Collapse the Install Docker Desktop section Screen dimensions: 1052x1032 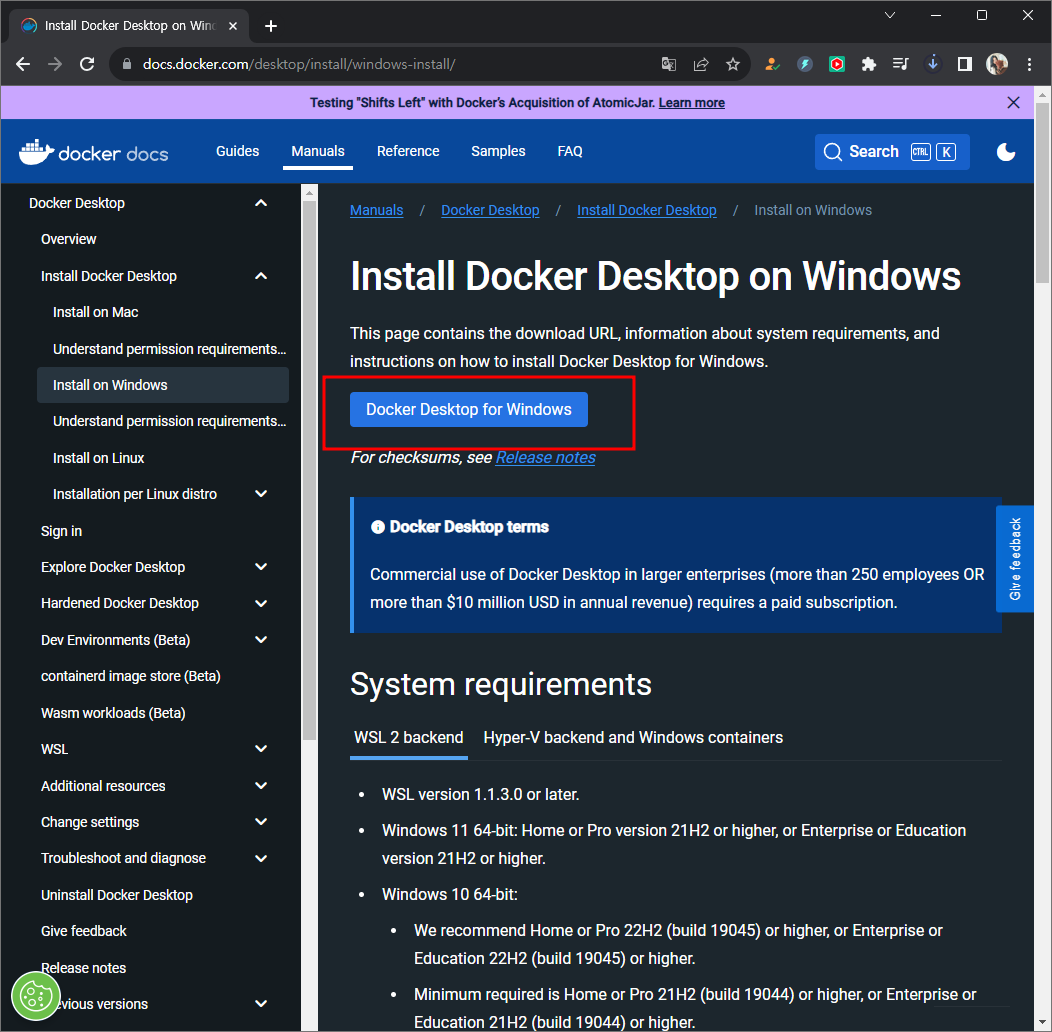click(261, 276)
